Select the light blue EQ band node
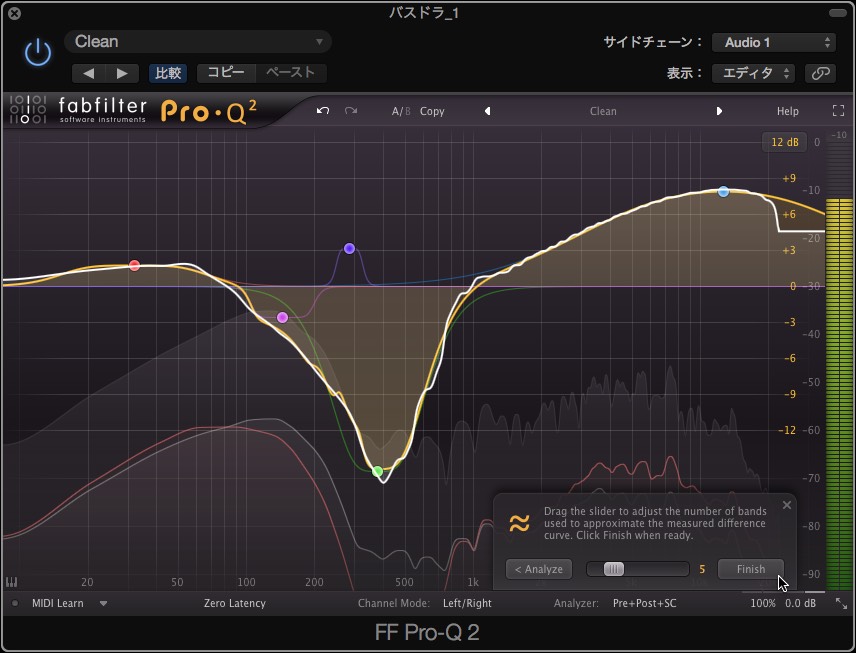Viewport: 856px width, 653px height. pyautogui.click(x=723, y=192)
